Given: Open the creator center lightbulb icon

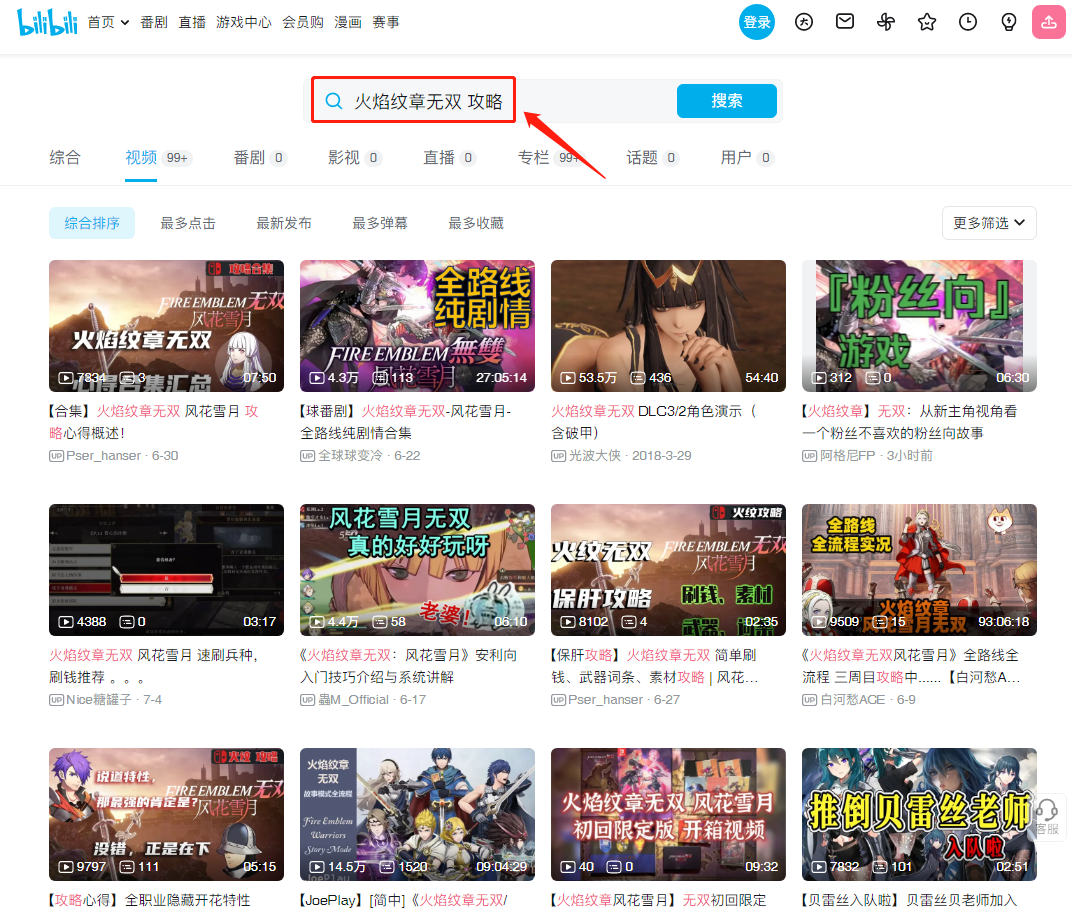Looking at the screenshot, I should point(1009,22).
